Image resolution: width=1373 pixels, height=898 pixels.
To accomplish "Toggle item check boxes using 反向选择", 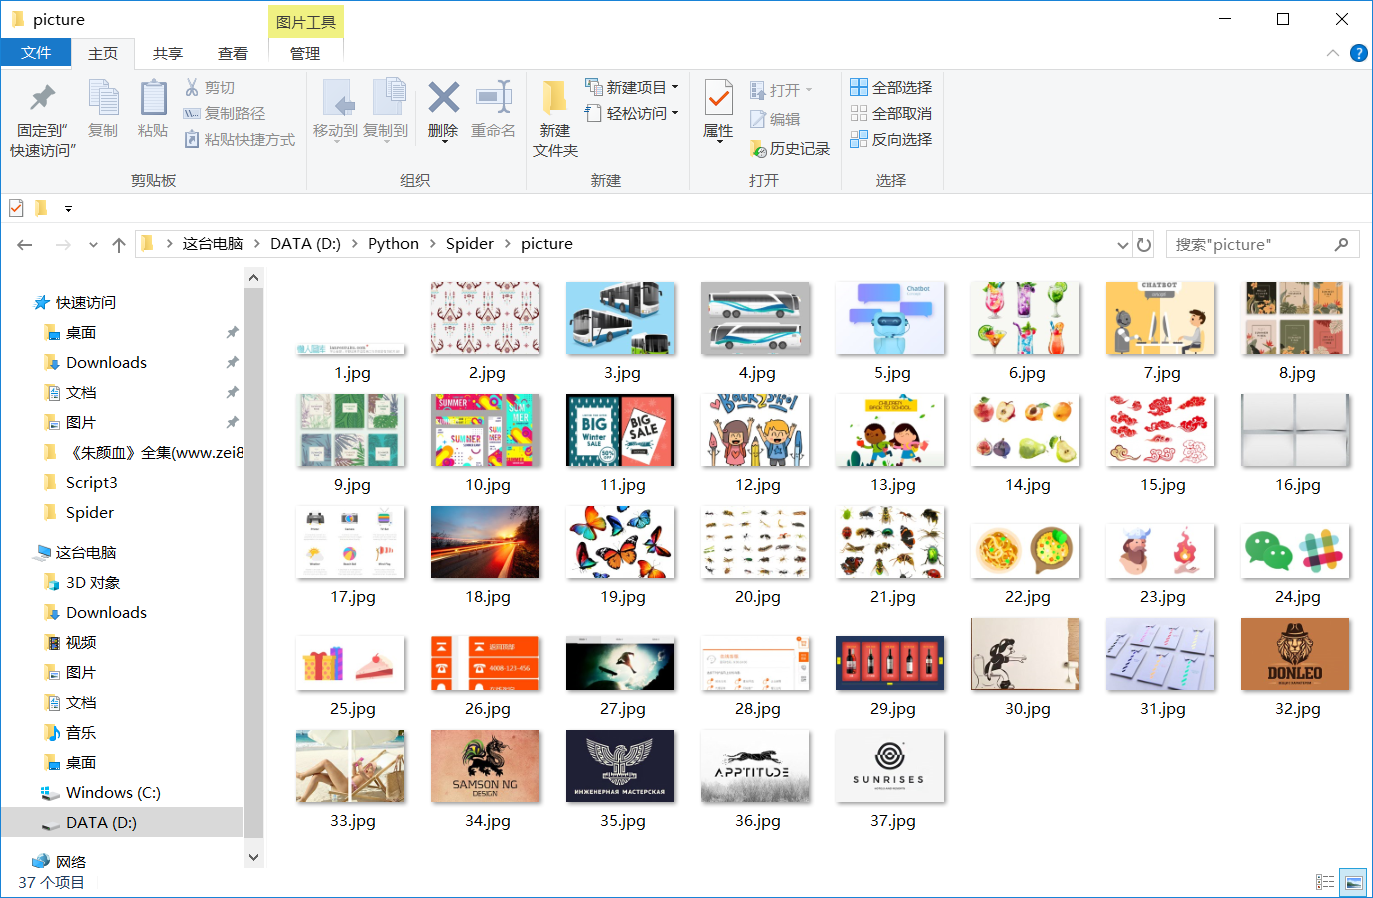I will pos(890,139).
